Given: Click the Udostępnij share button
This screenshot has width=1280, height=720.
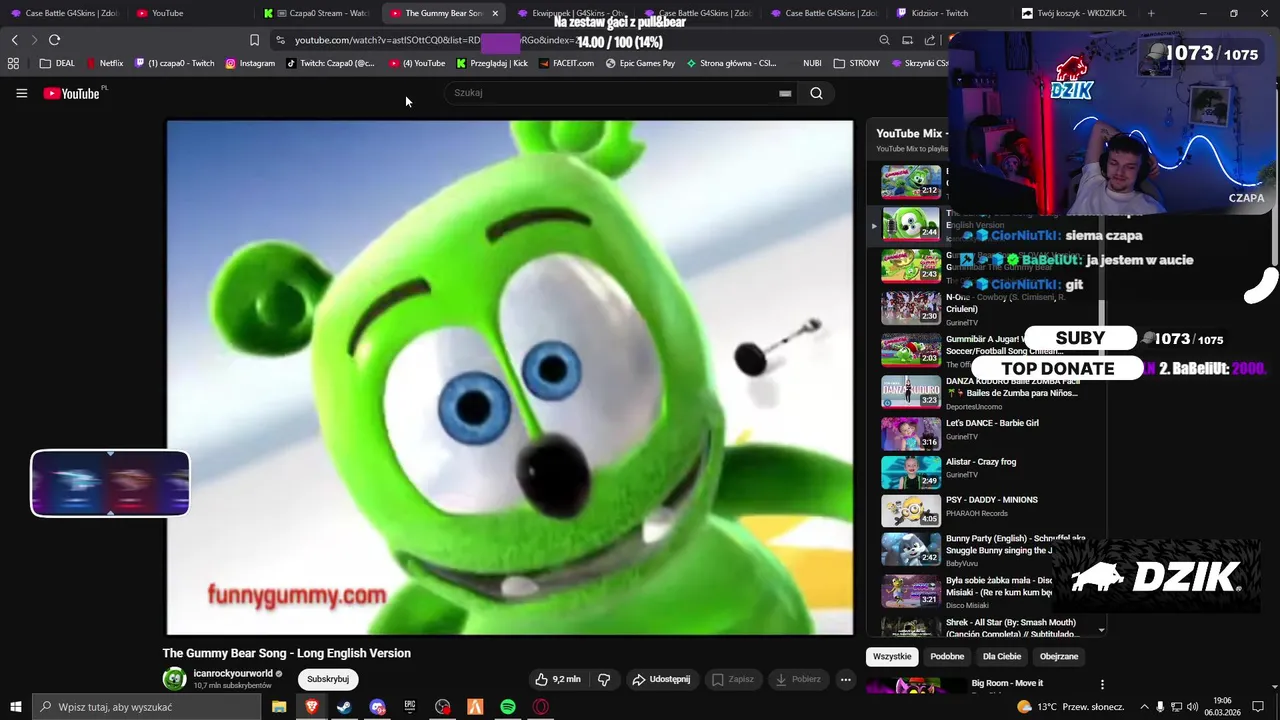Looking at the screenshot, I should (661, 679).
